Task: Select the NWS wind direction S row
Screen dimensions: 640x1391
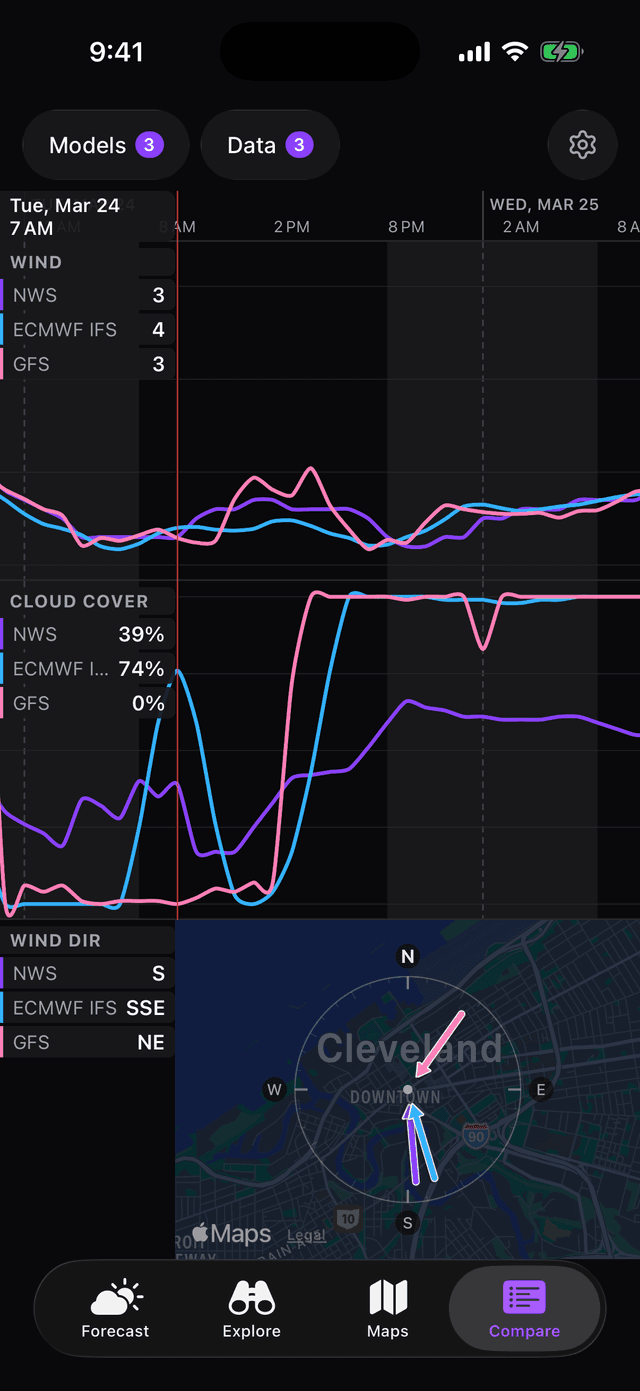Action: click(88, 973)
